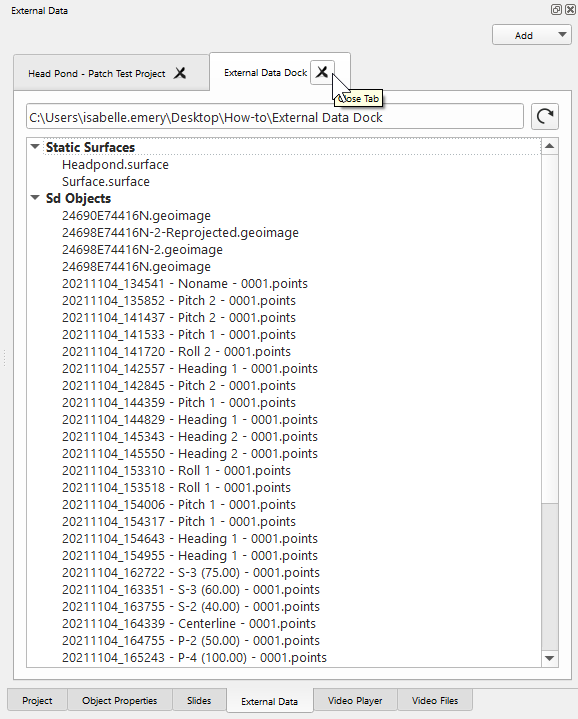Close the Head Pond - Patch Test Project tab
The width and height of the screenshot is (578, 719).
pyautogui.click(x=180, y=73)
